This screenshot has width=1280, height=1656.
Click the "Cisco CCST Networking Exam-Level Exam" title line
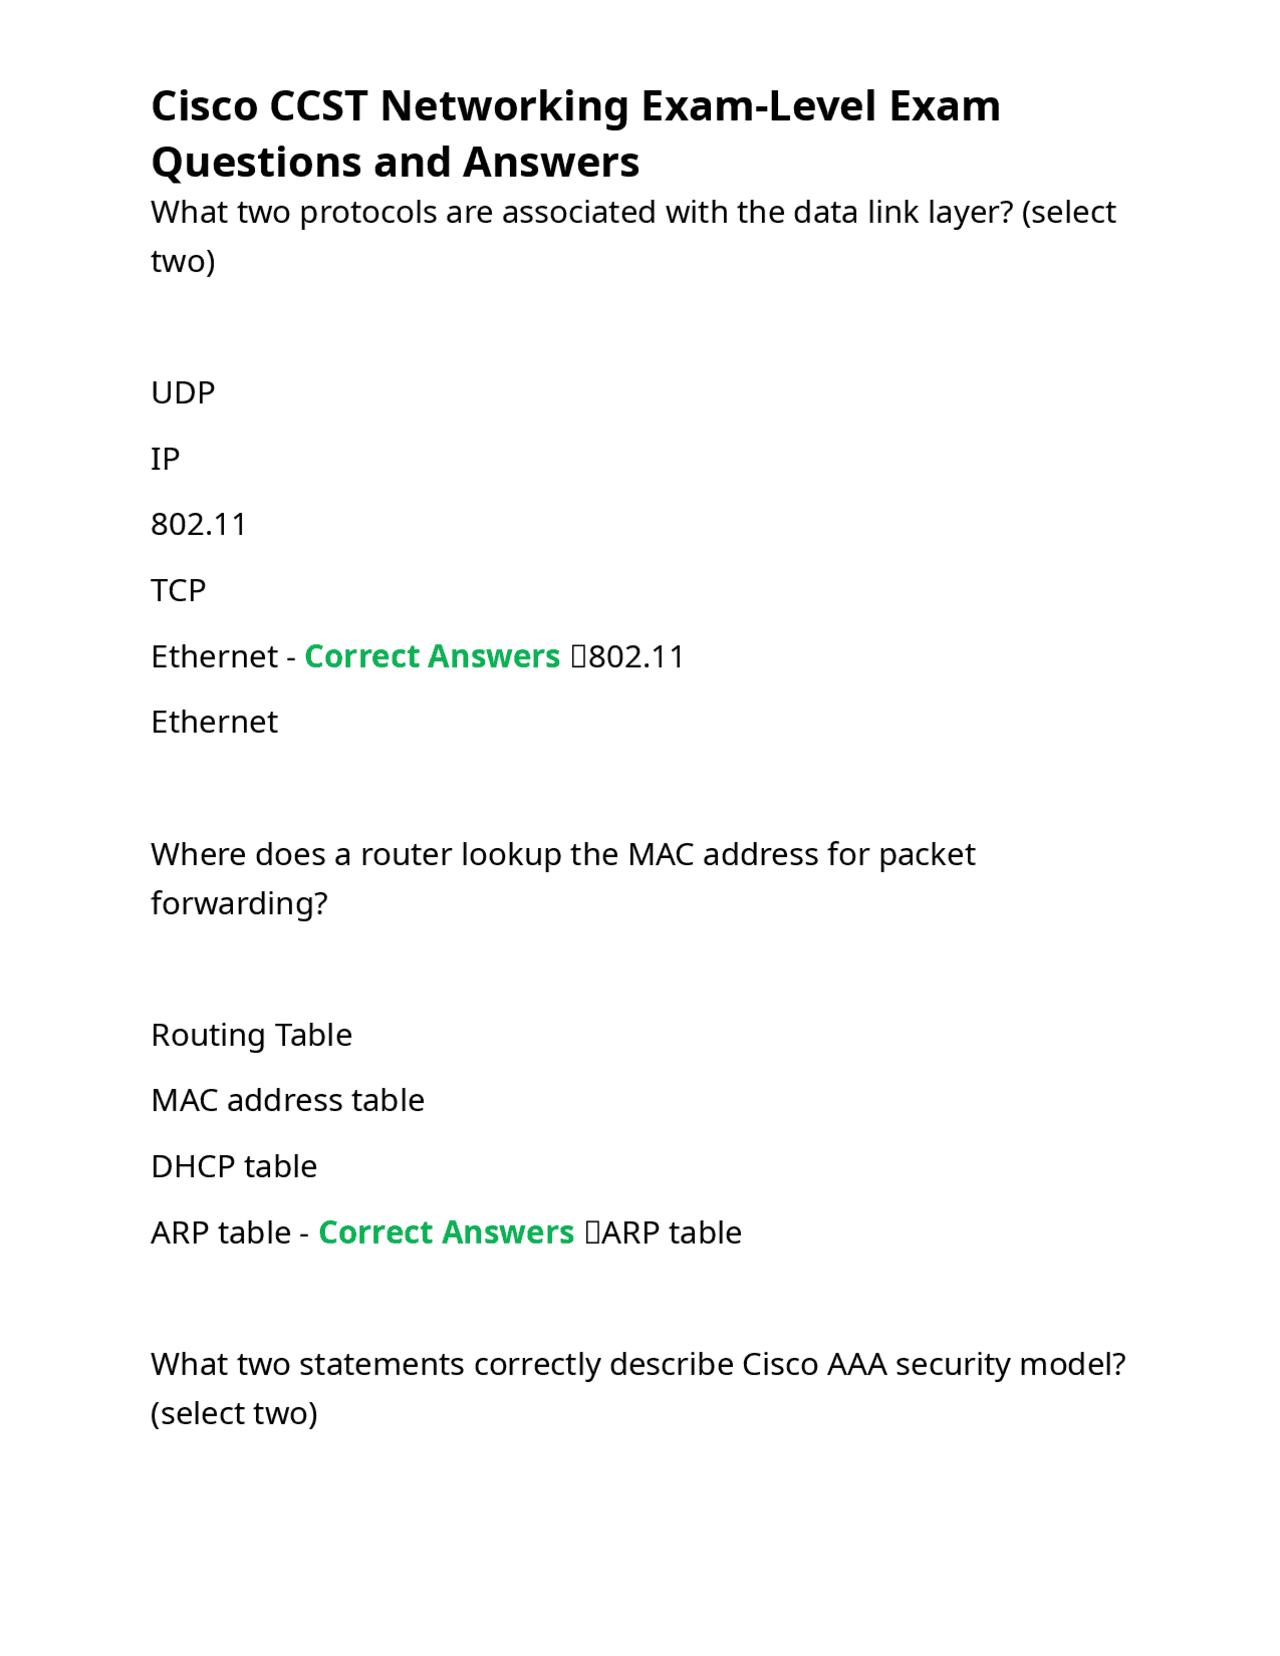pos(575,106)
